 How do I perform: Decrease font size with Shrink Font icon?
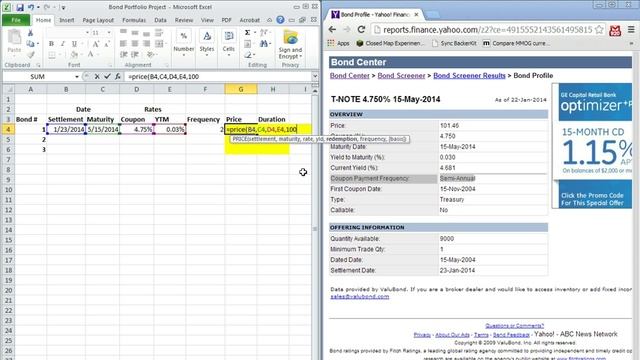(107, 44)
